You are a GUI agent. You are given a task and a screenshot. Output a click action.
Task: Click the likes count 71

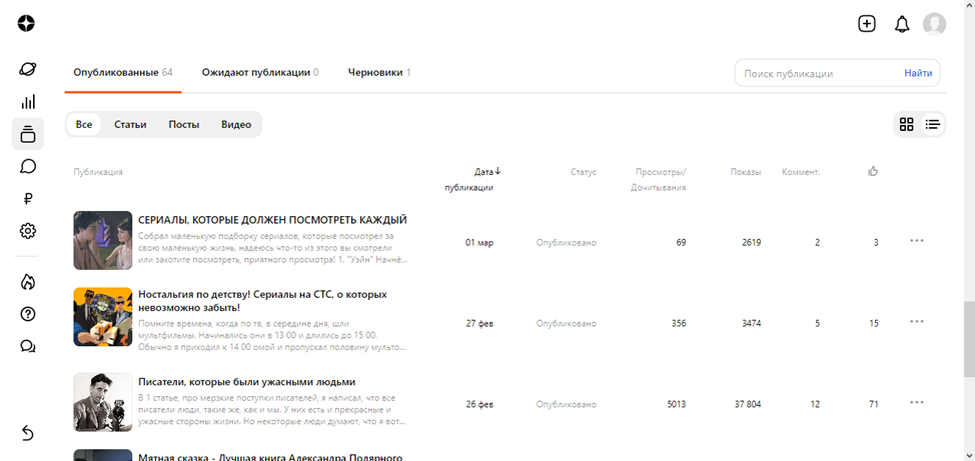pyautogui.click(x=874, y=404)
